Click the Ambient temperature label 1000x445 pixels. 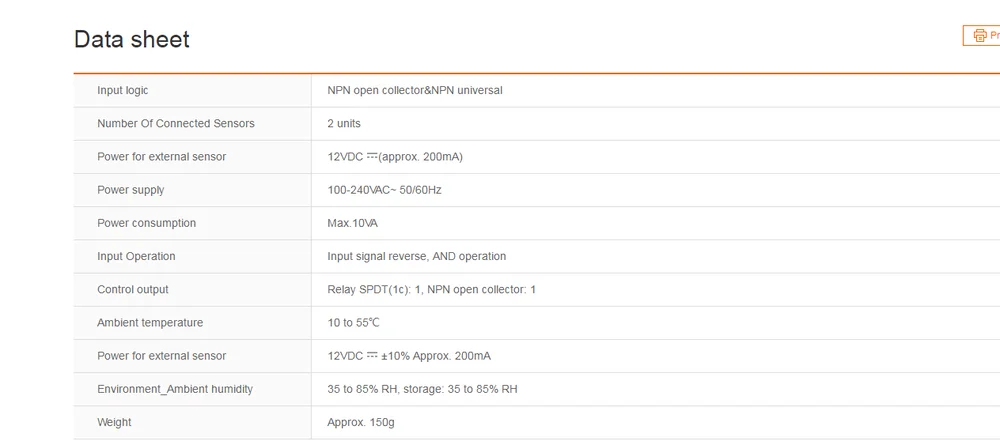(150, 323)
